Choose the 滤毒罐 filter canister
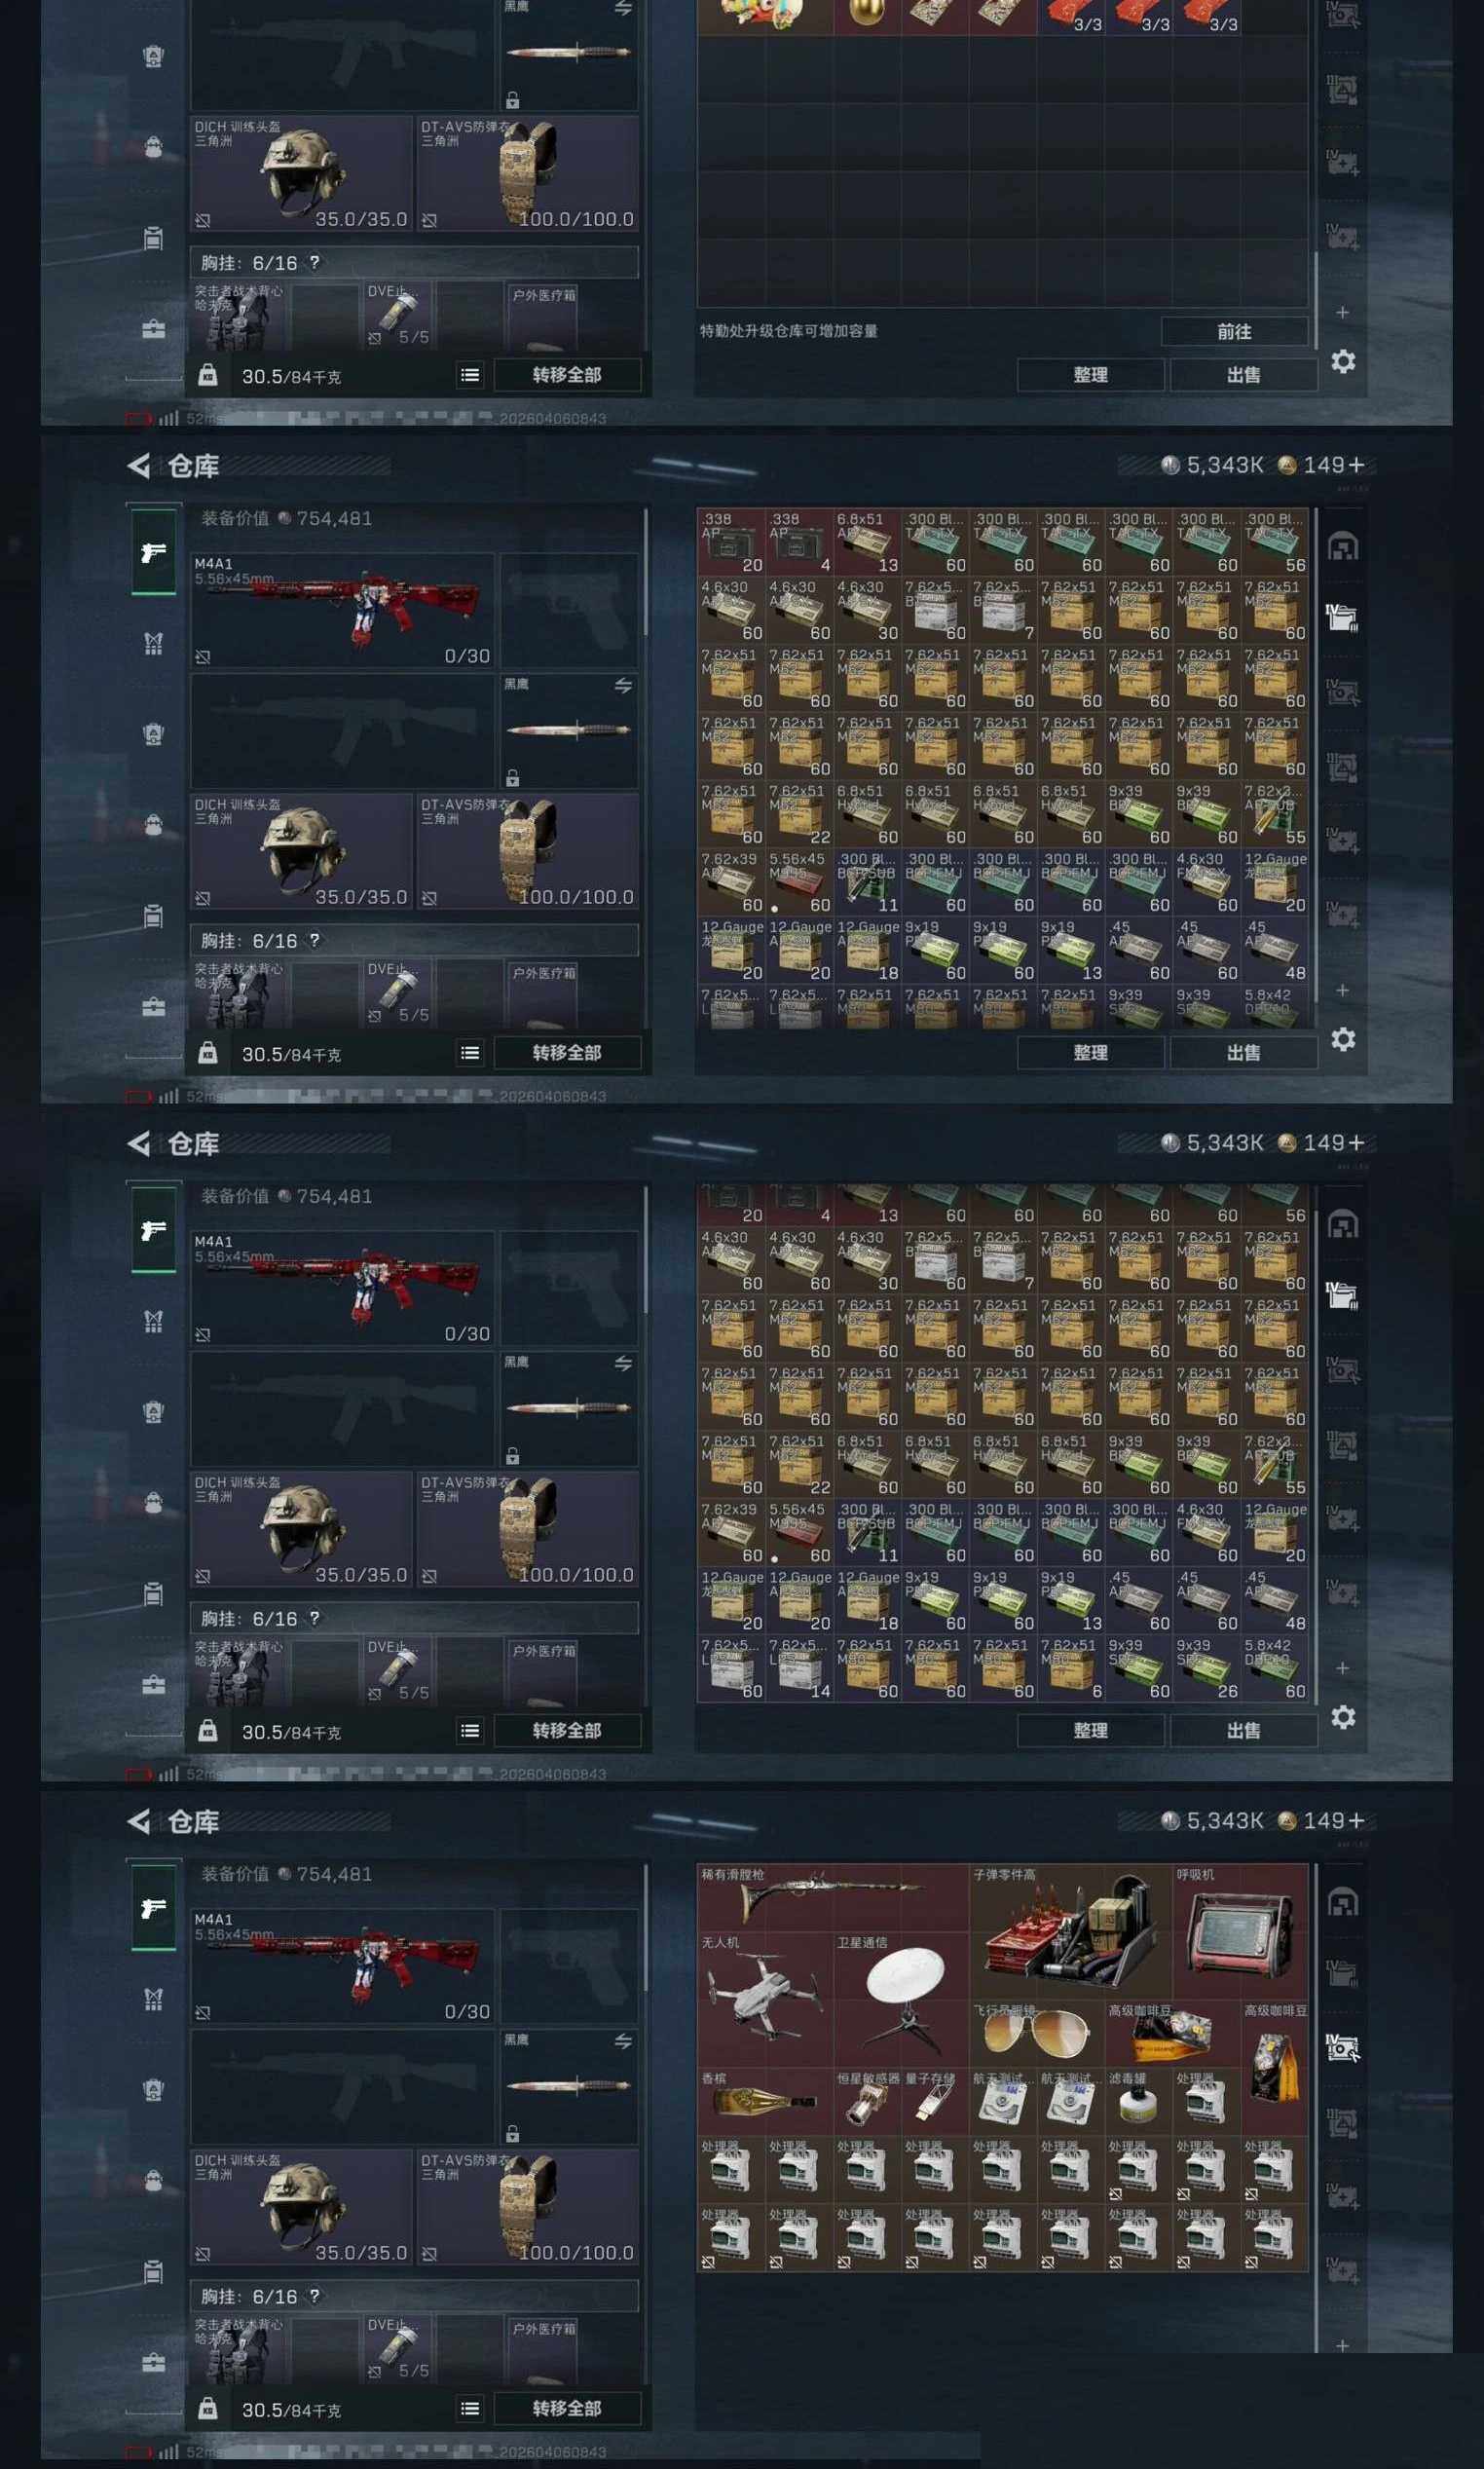 [1137, 2101]
